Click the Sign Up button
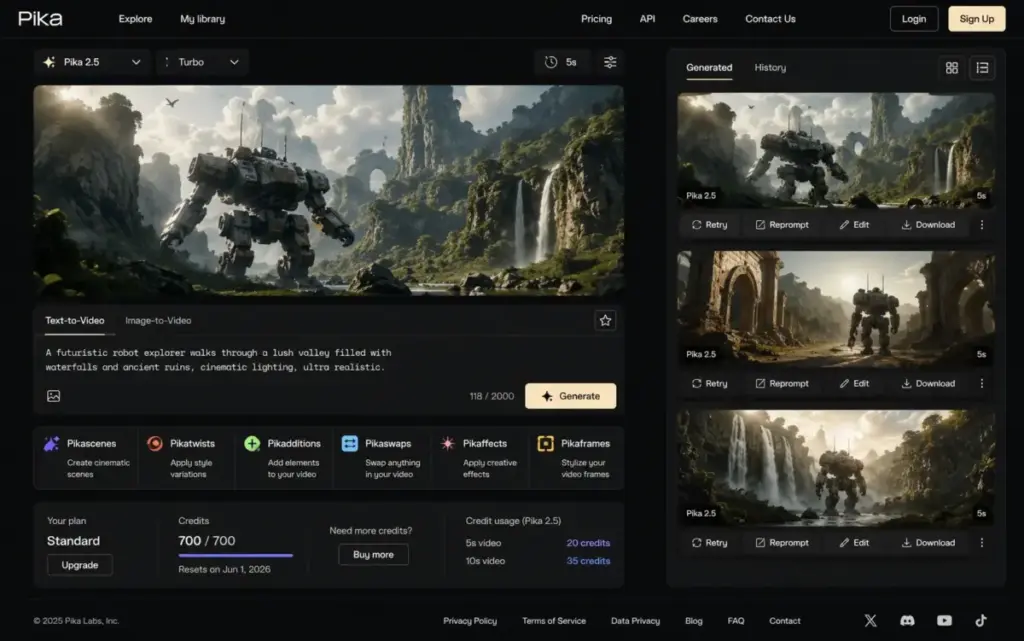The image size is (1024, 641). tap(976, 19)
